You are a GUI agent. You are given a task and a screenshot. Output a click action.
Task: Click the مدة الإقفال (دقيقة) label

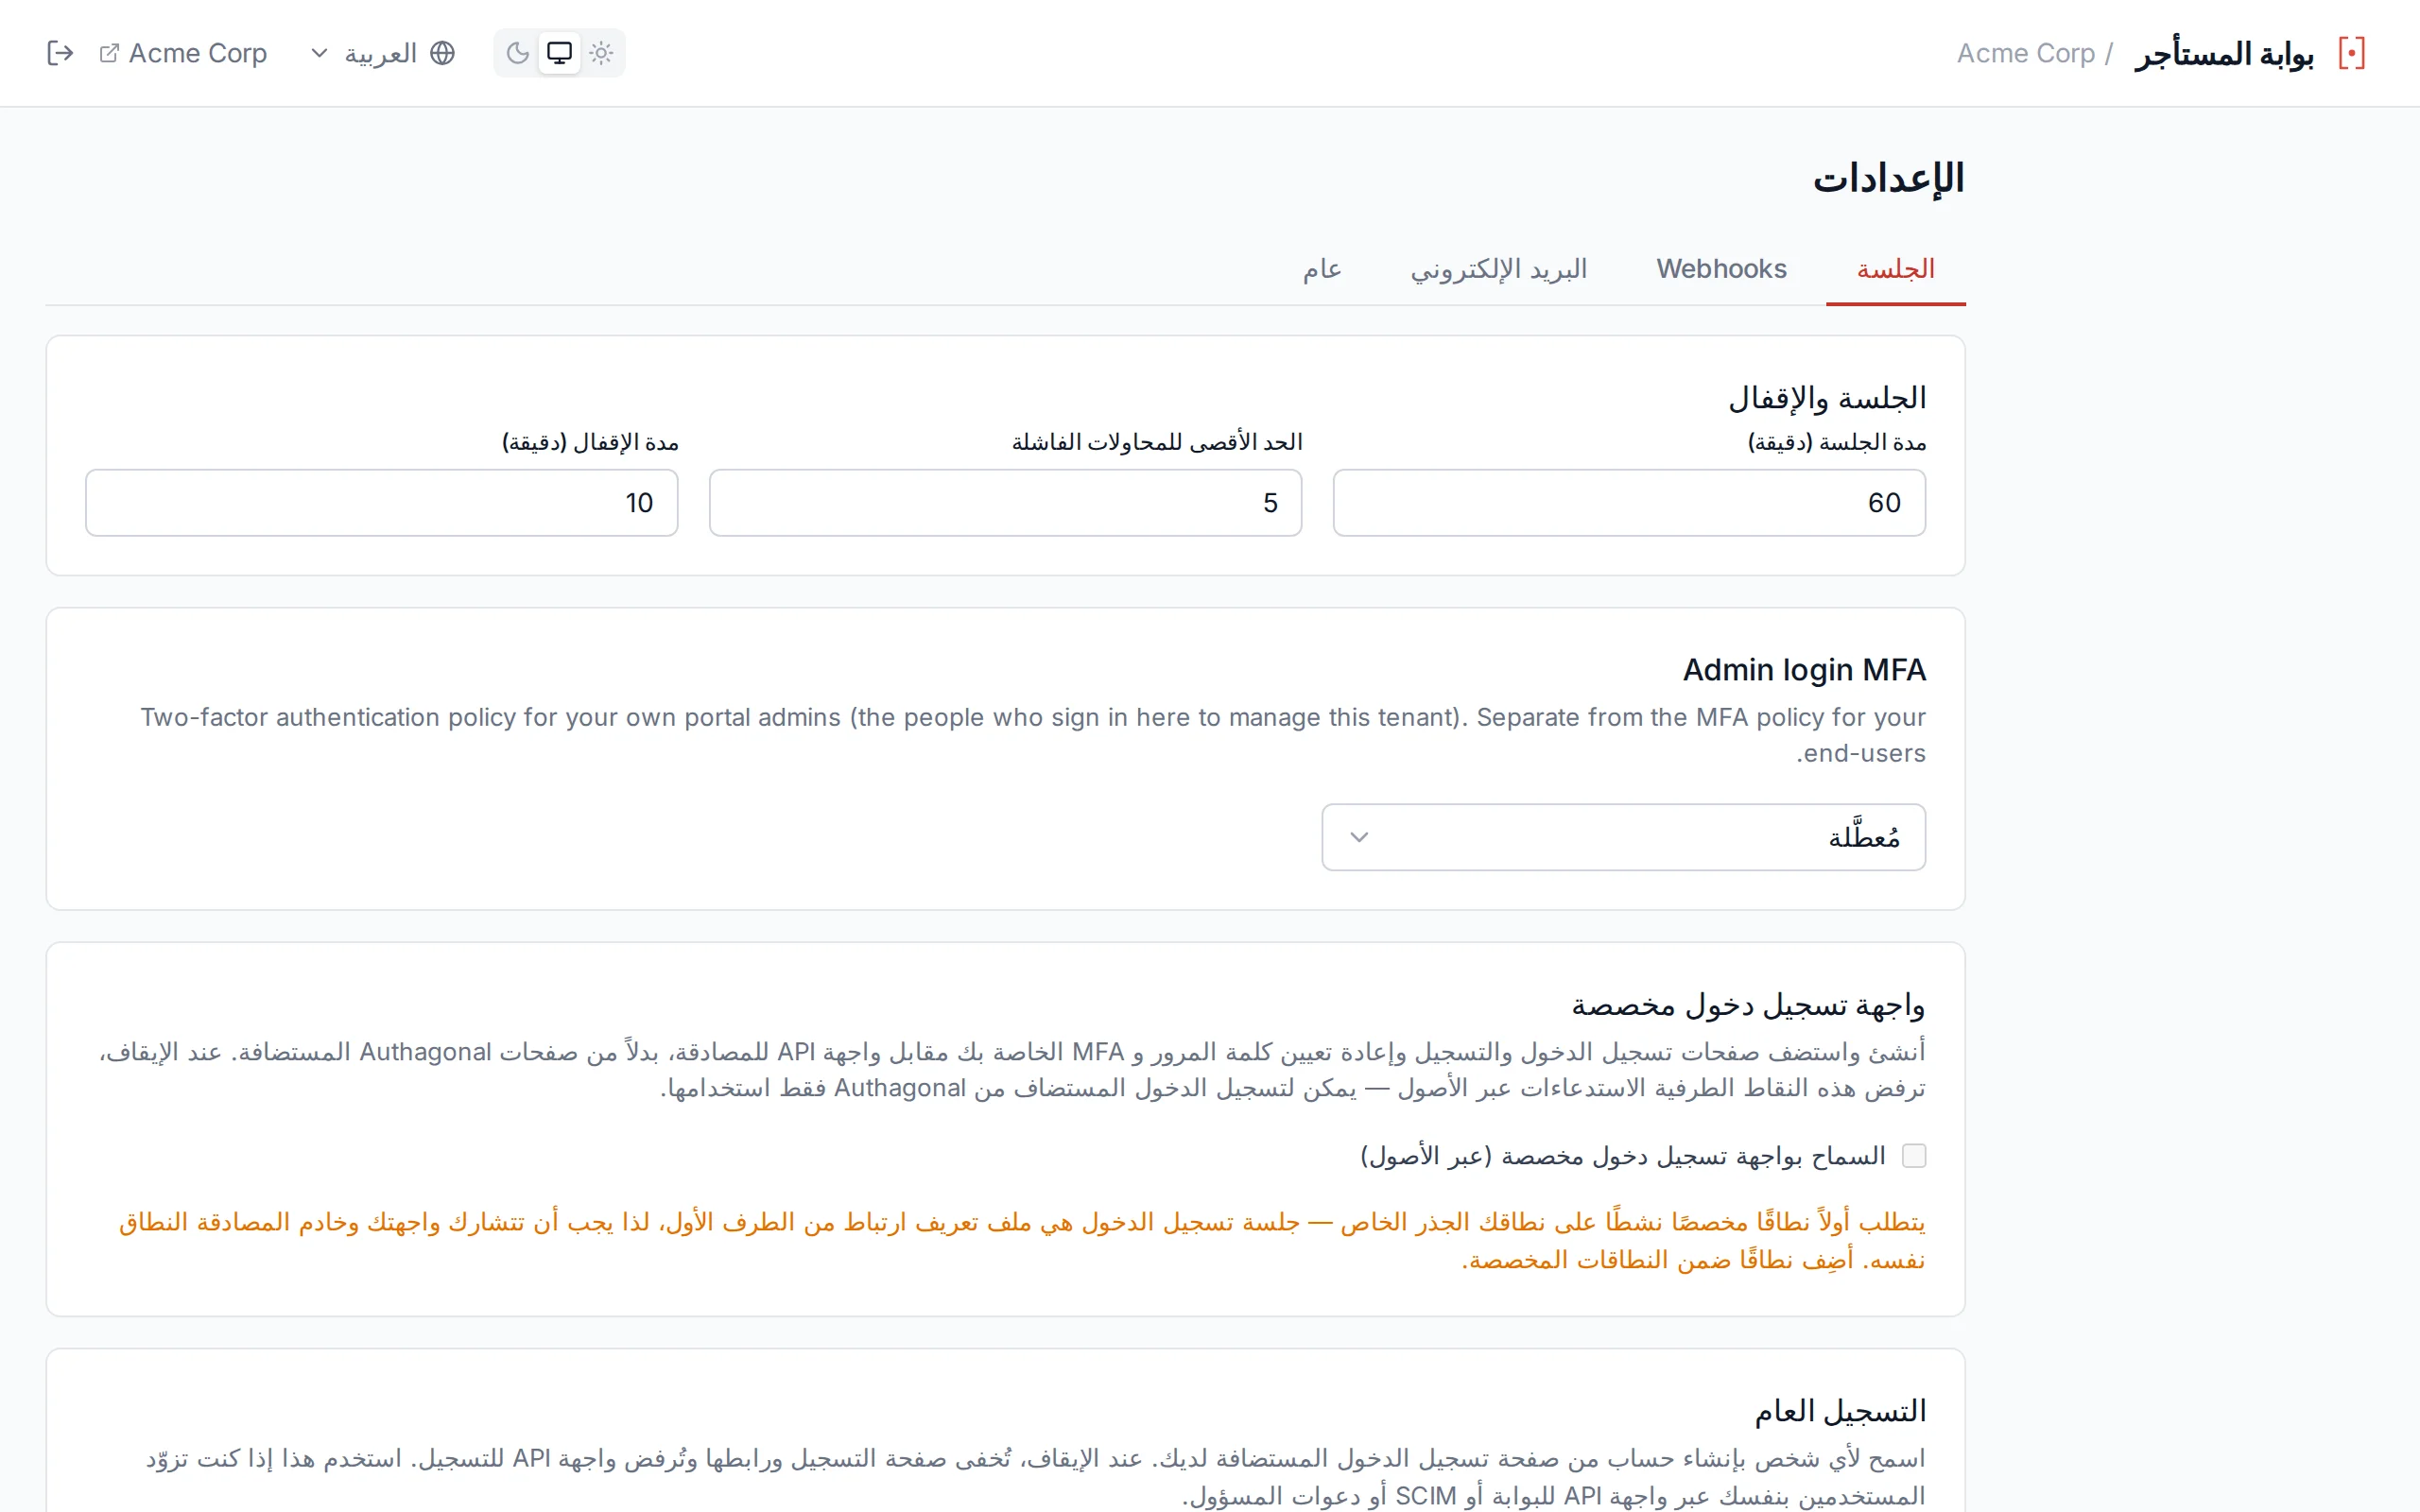pyautogui.click(x=590, y=442)
